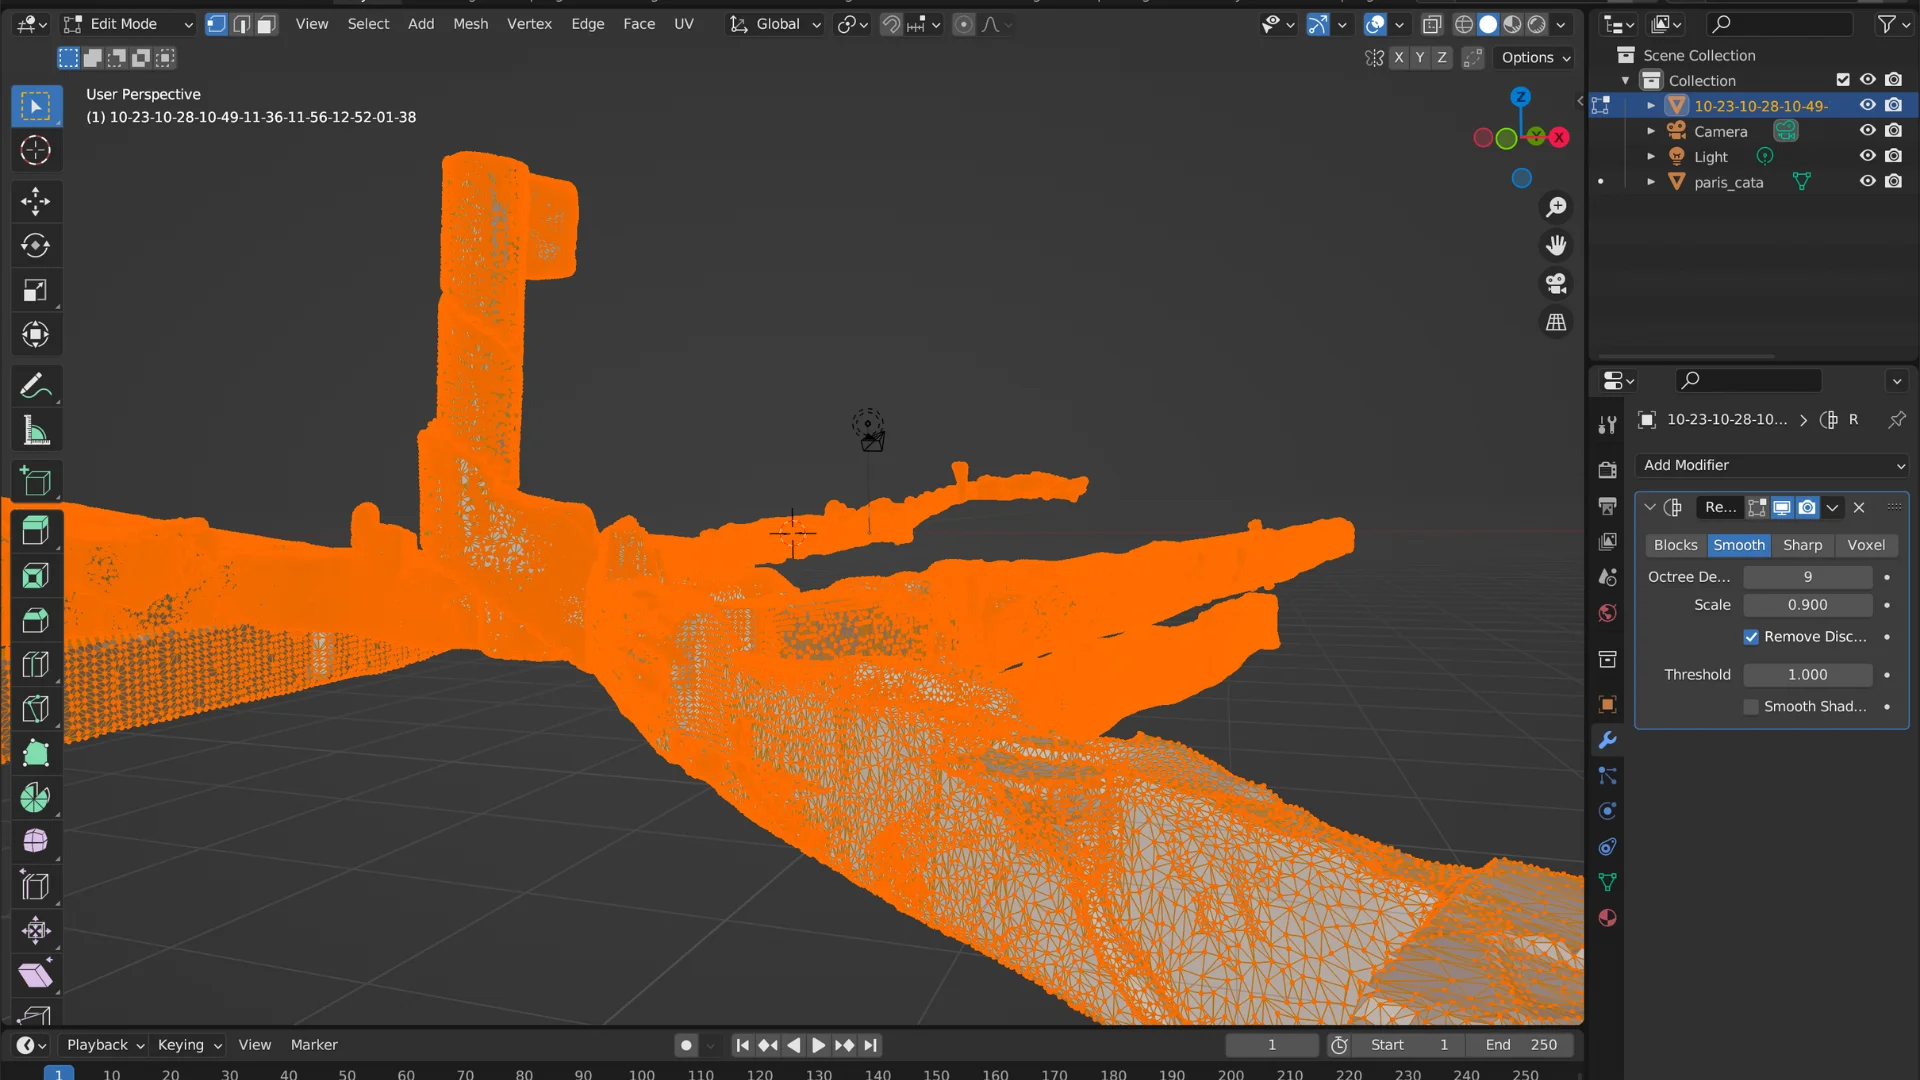
Task: Open the Keying dropdown
Action: pos(188,1045)
